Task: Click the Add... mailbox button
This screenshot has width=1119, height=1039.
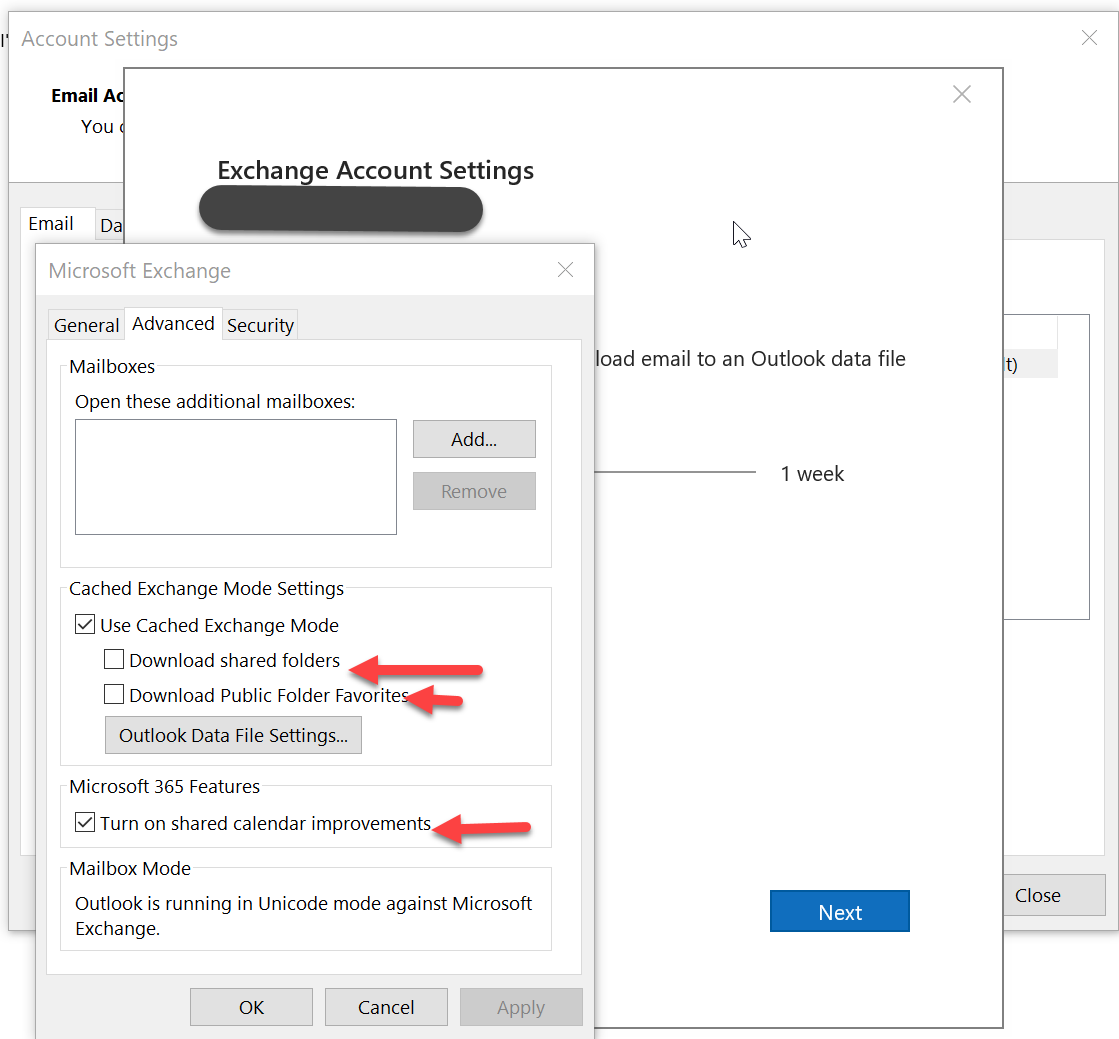Action: 474,439
